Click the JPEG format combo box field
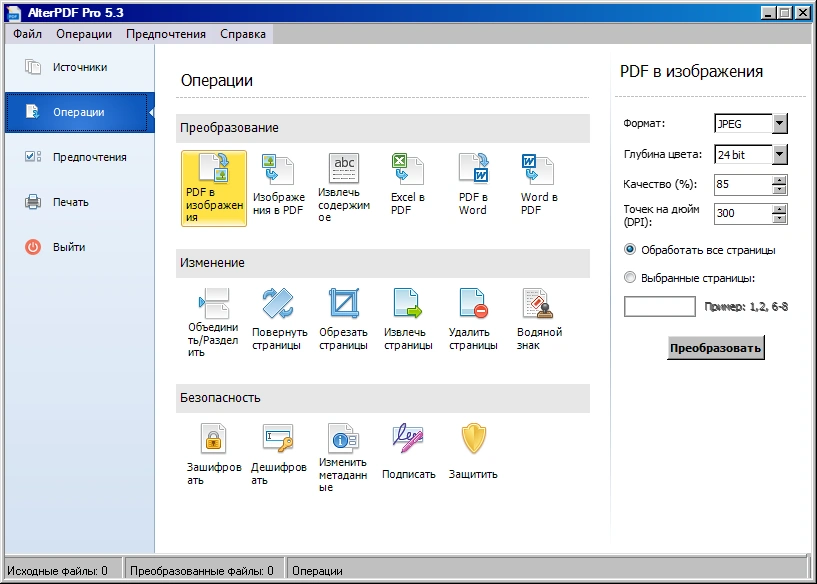Viewport: 817px width, 584px height. (x=744, y=124)
